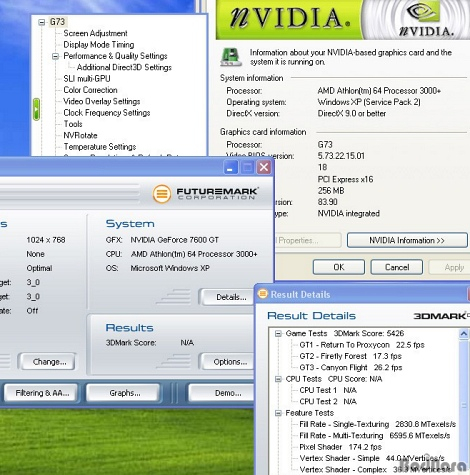Open Additional Direct3D Settings
The image size is (470, 475).
coord(124,67)
